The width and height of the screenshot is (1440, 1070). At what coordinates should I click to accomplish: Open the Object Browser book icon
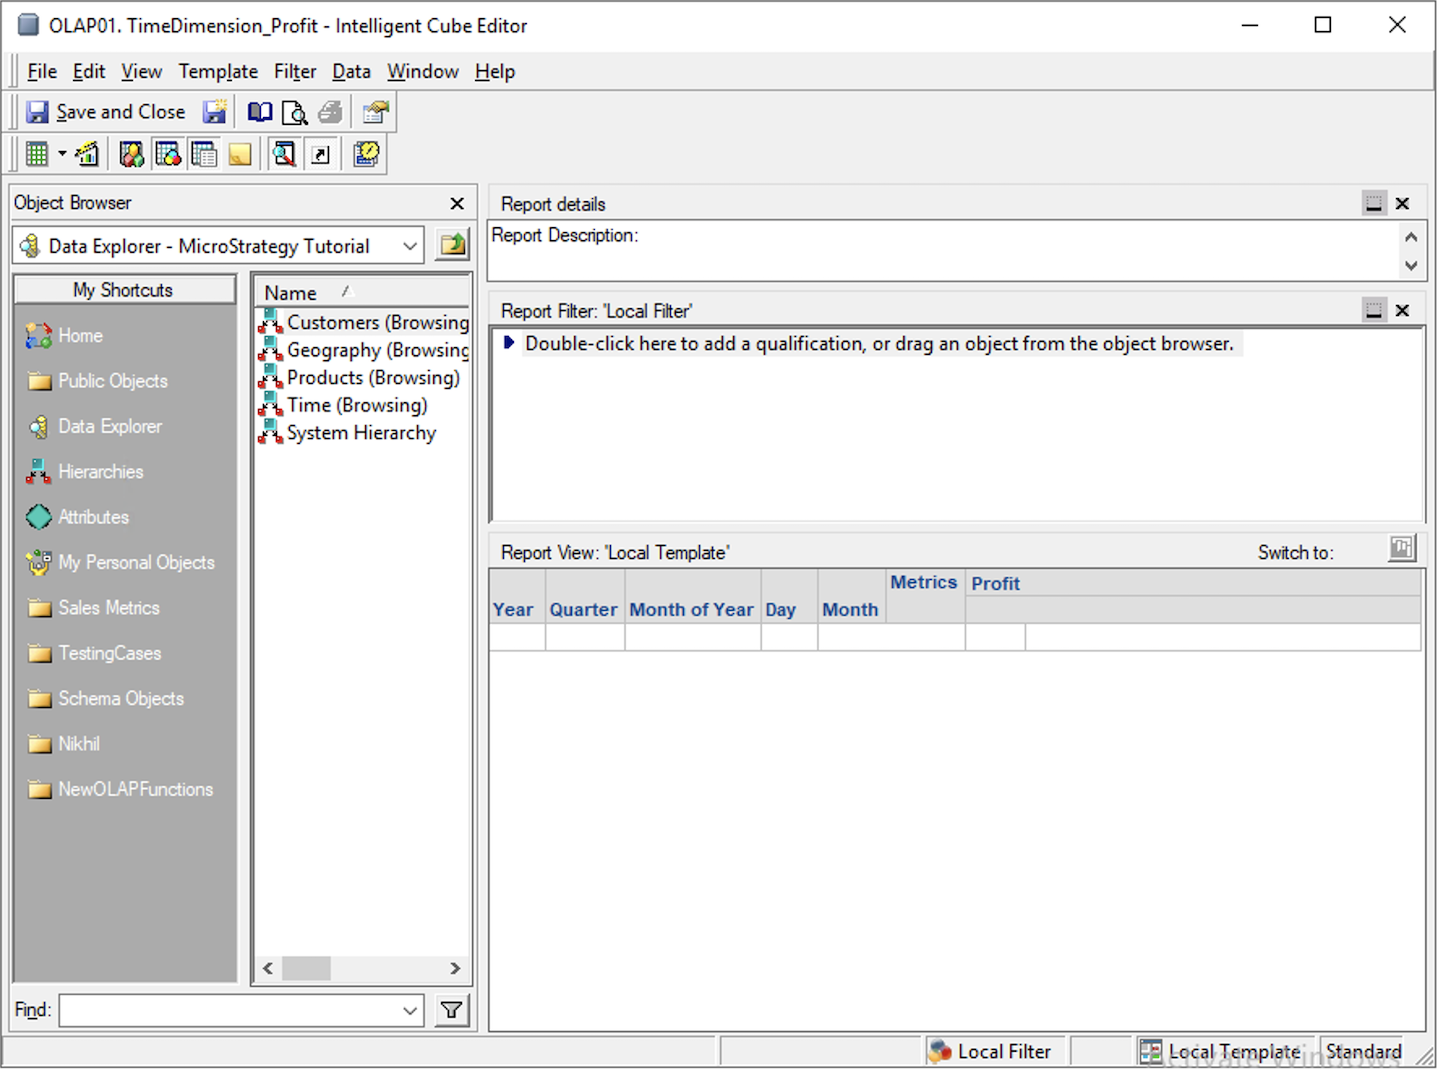(x=260, y=112)
